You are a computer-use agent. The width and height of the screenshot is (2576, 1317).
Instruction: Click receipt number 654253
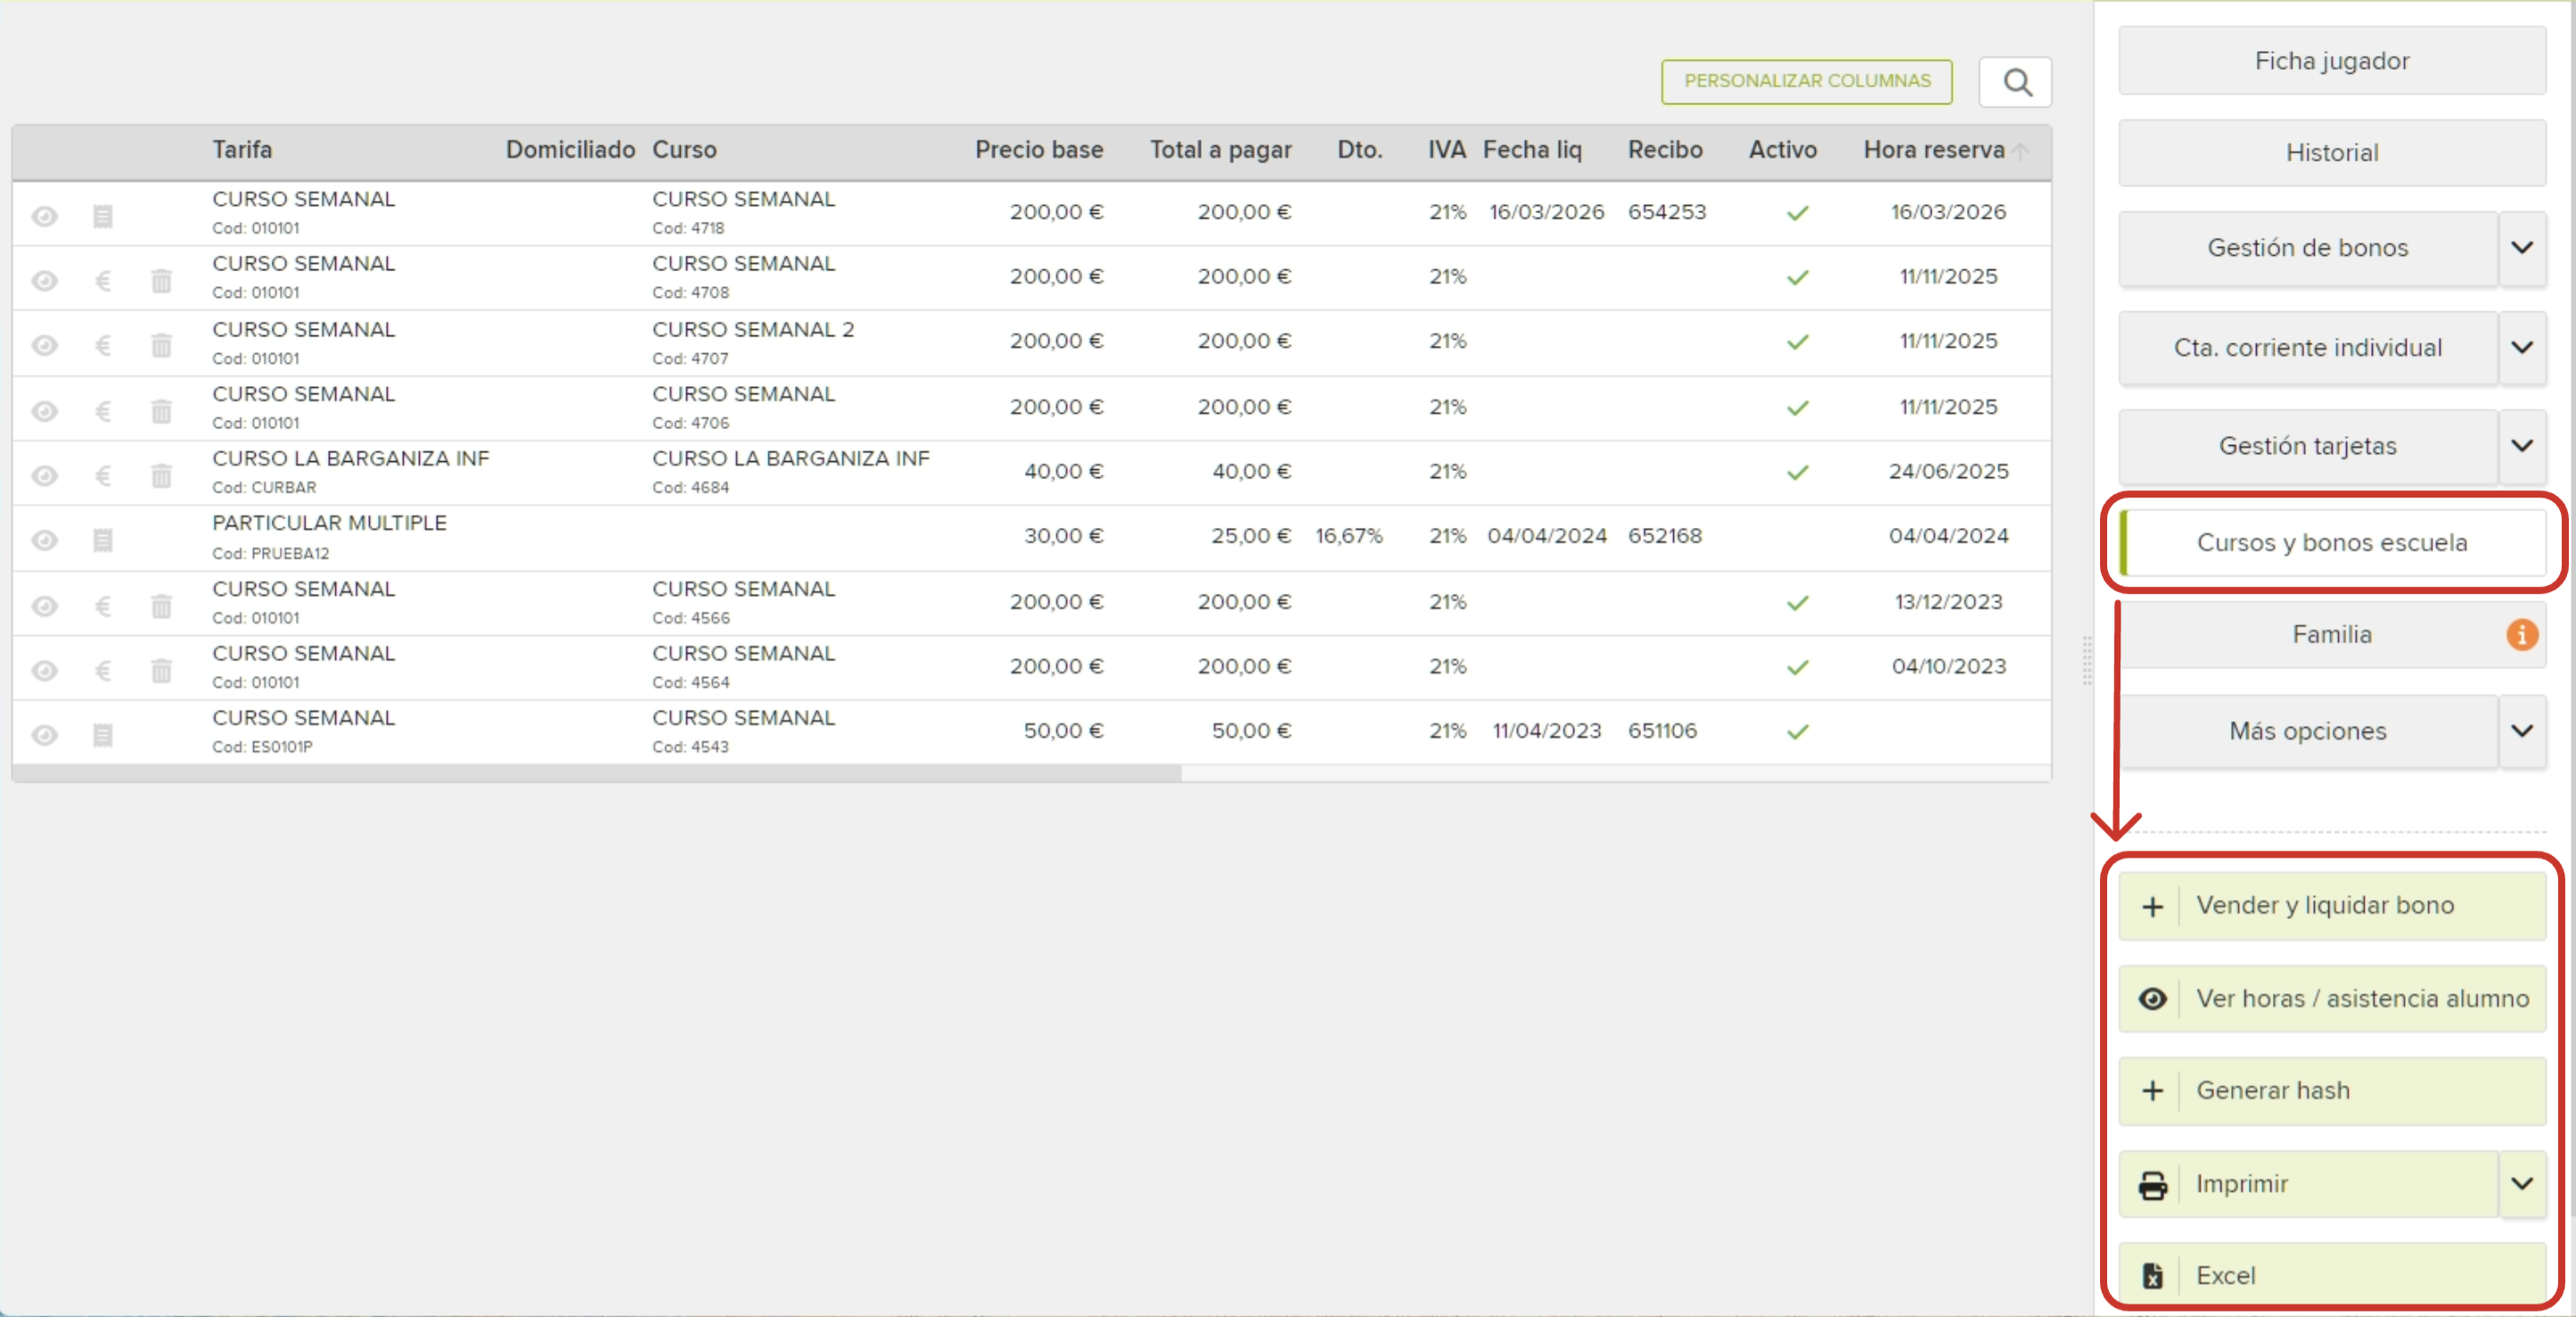[1667, 212]
